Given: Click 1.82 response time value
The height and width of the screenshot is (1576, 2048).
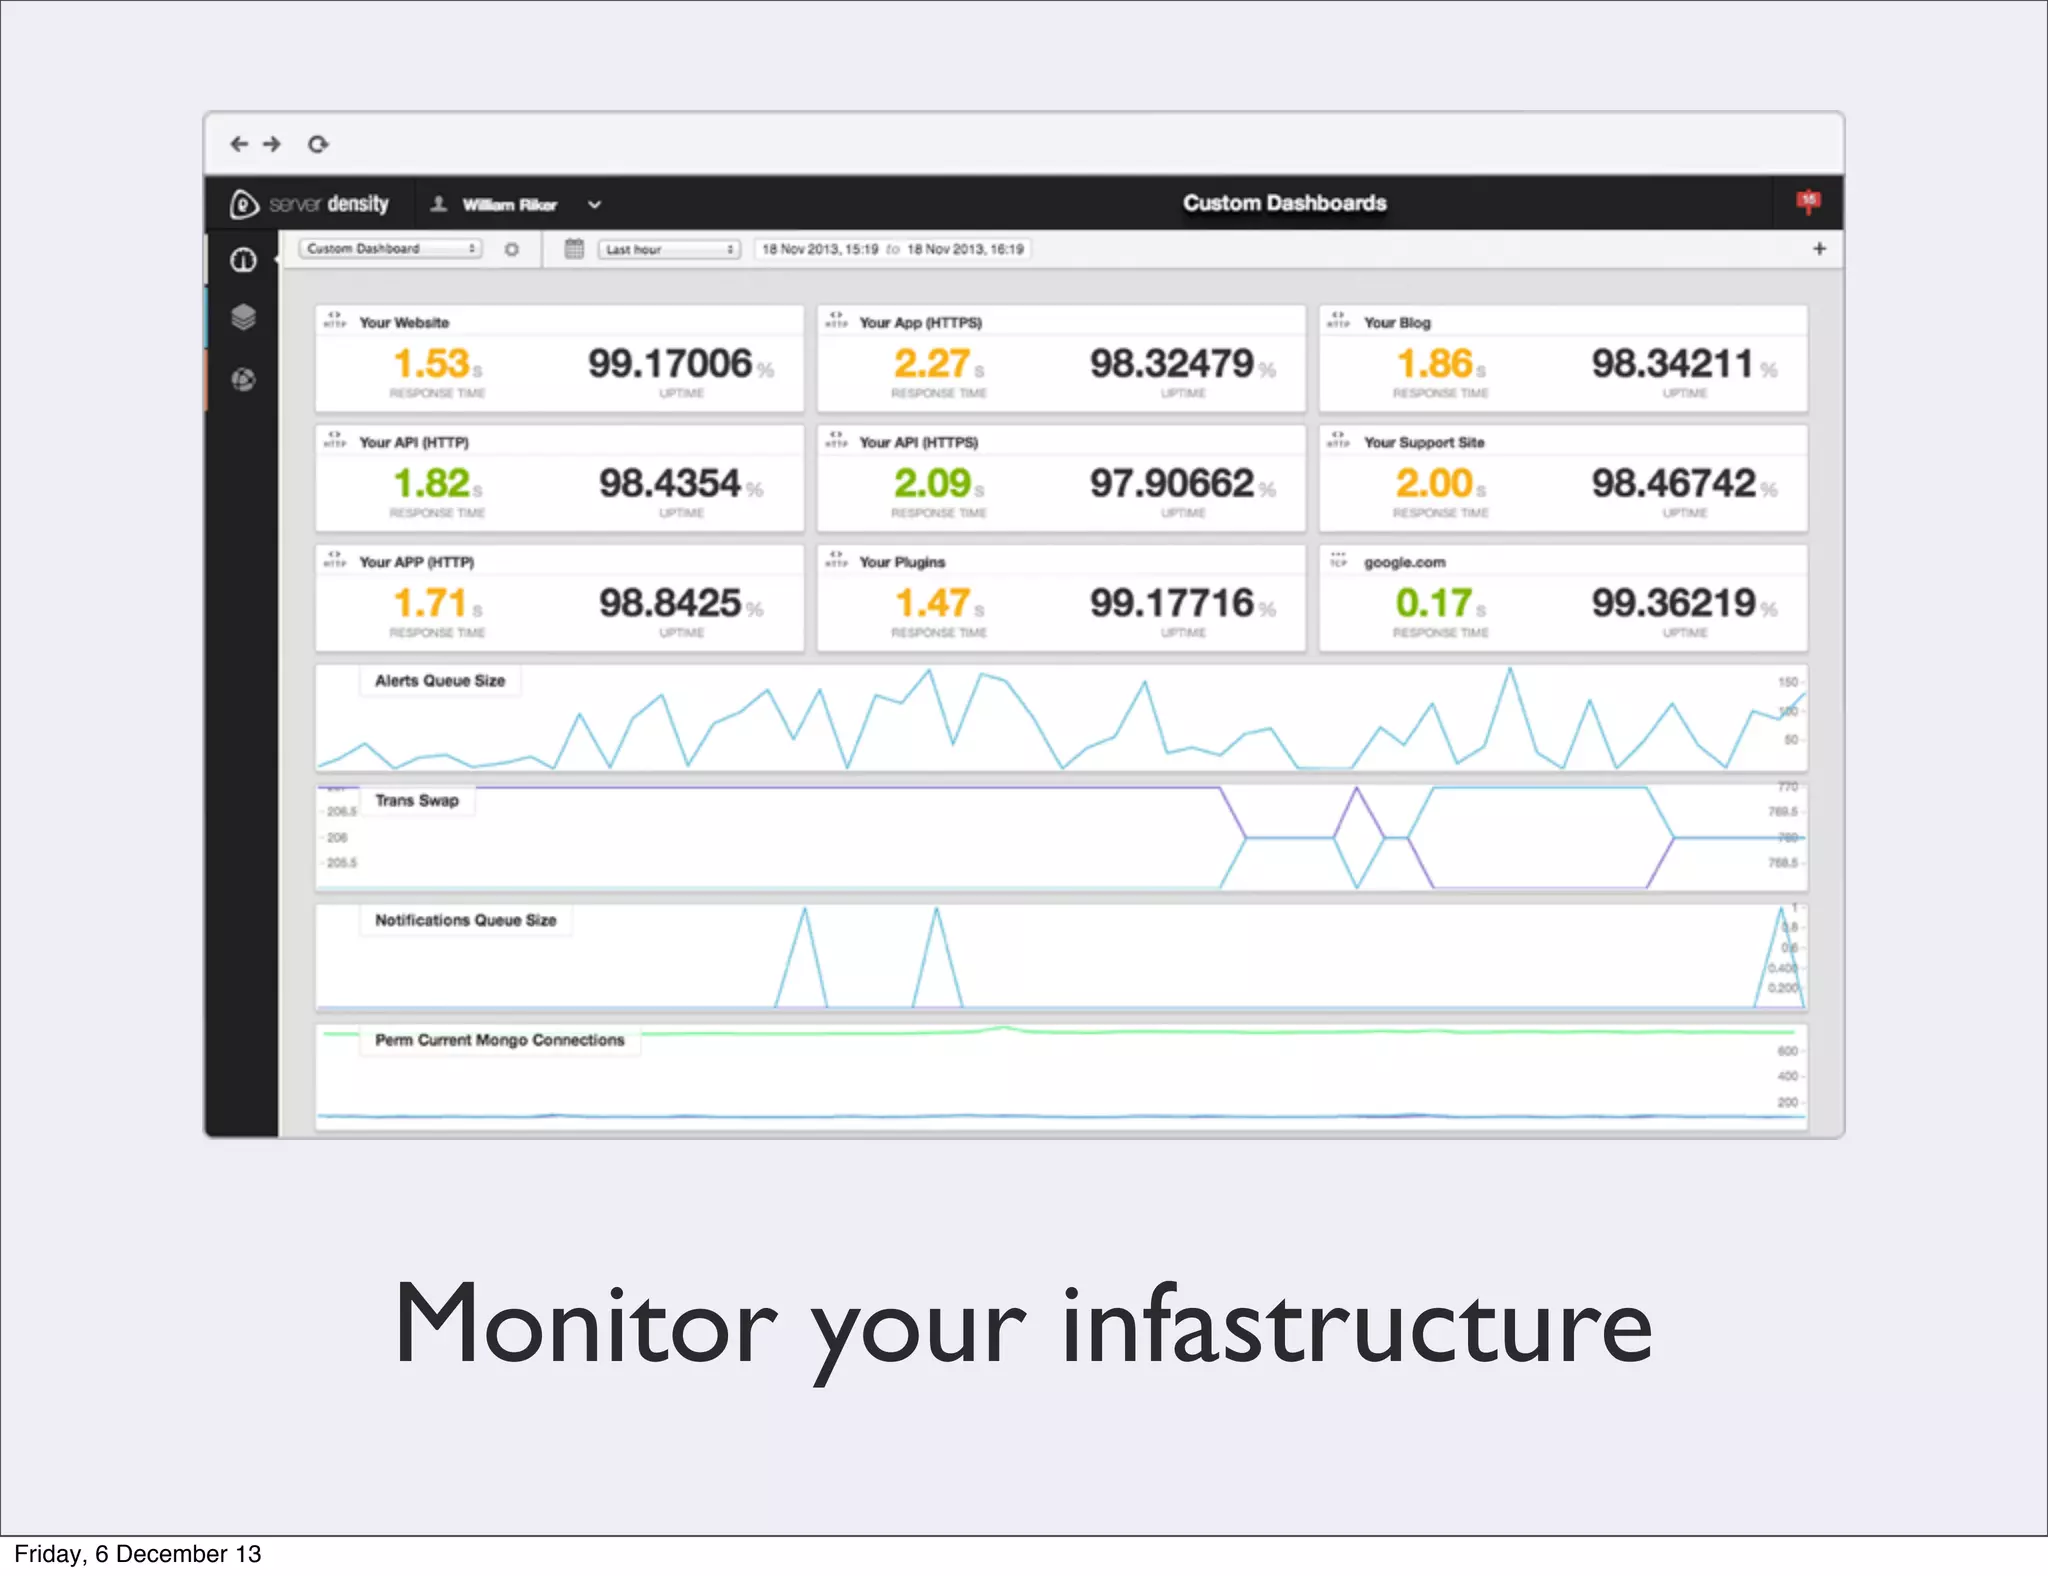Looking at the screenshot, I should pos(431,484).
